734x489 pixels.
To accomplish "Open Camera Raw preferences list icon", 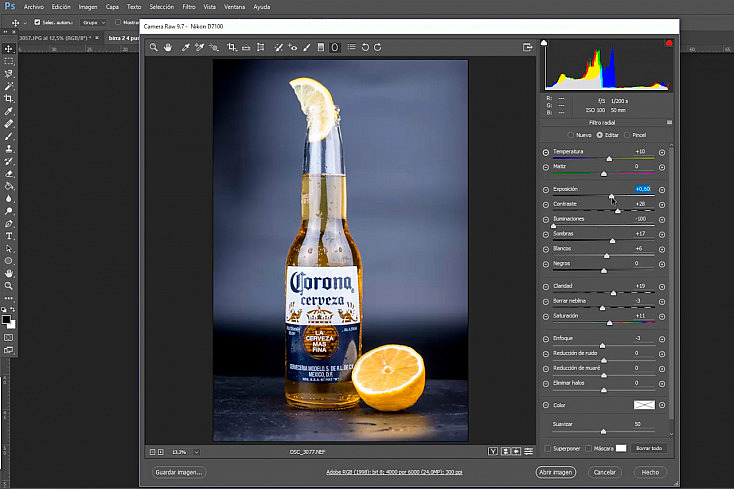I will pos(352,47).
